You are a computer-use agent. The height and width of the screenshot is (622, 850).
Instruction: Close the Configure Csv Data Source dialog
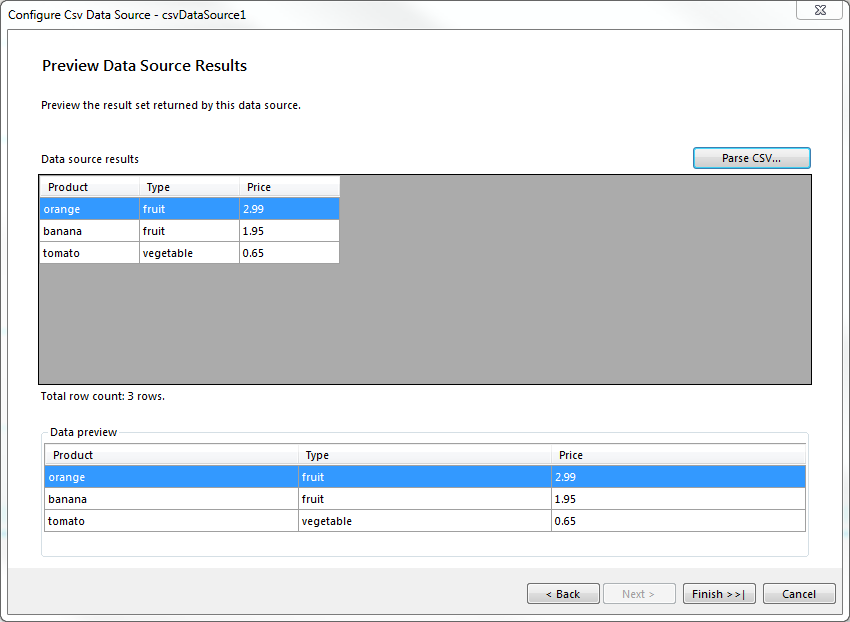[819, 10]
